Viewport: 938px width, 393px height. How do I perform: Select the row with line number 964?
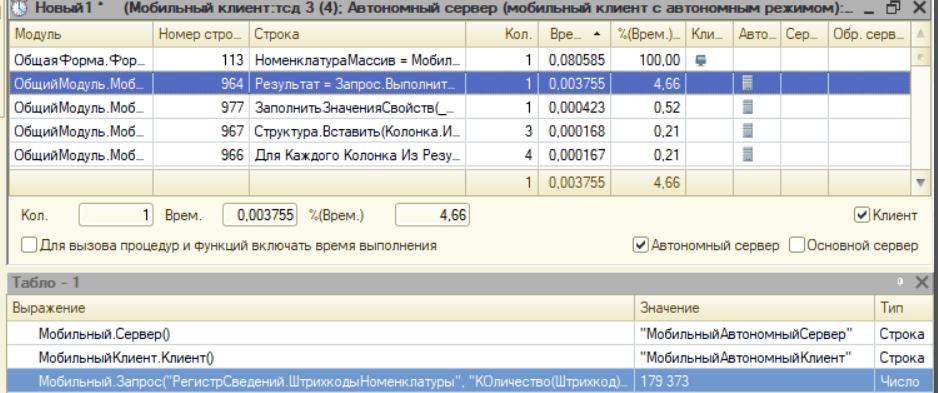tap(460, 84)
